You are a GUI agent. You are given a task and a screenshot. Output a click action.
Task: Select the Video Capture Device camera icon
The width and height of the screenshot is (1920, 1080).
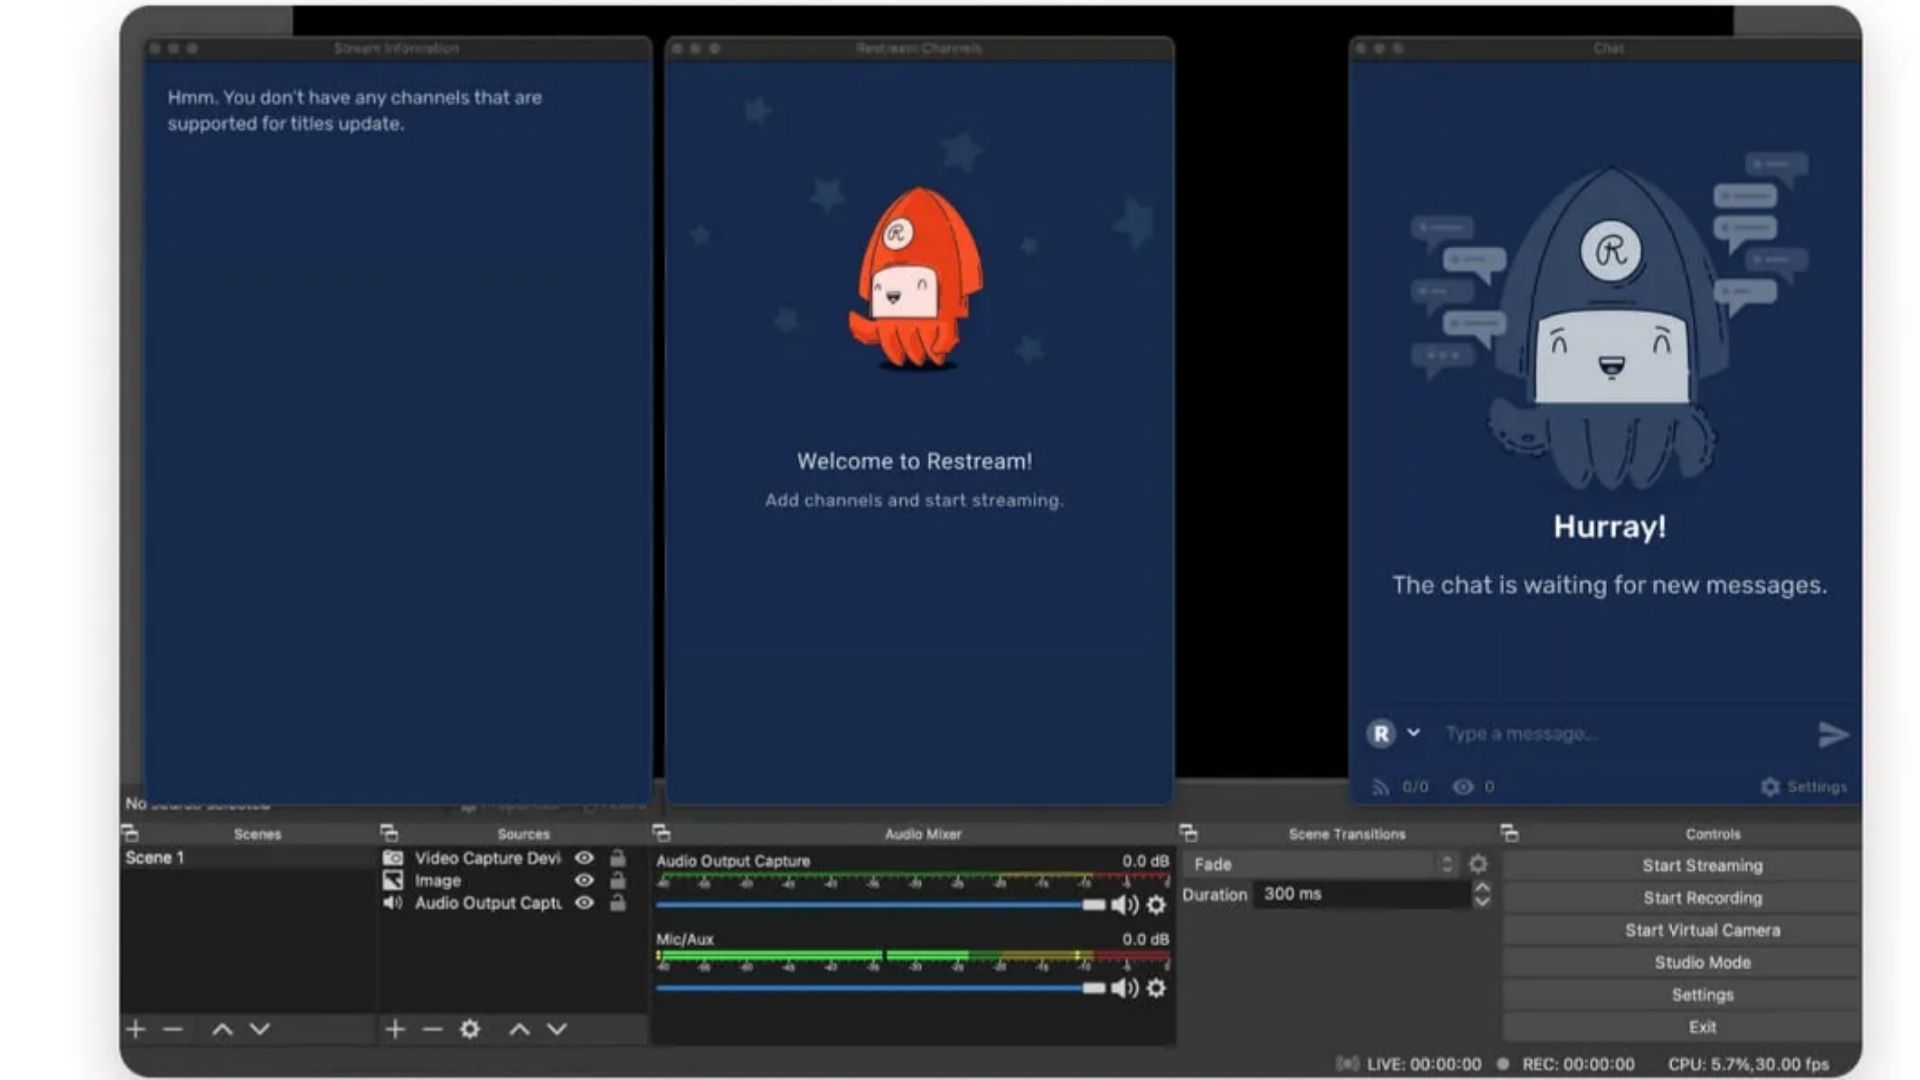click(393, 858)
